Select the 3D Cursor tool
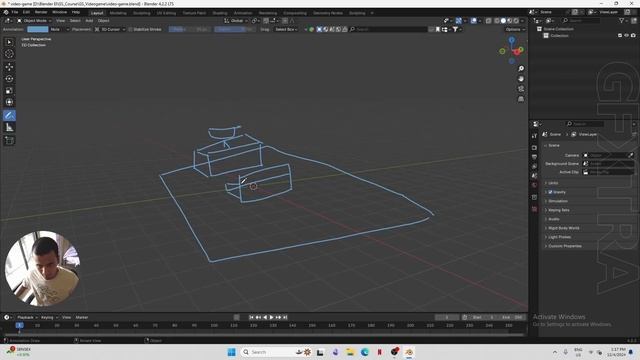The height and width of the screenshot is (360, 640). coord(9,54)
